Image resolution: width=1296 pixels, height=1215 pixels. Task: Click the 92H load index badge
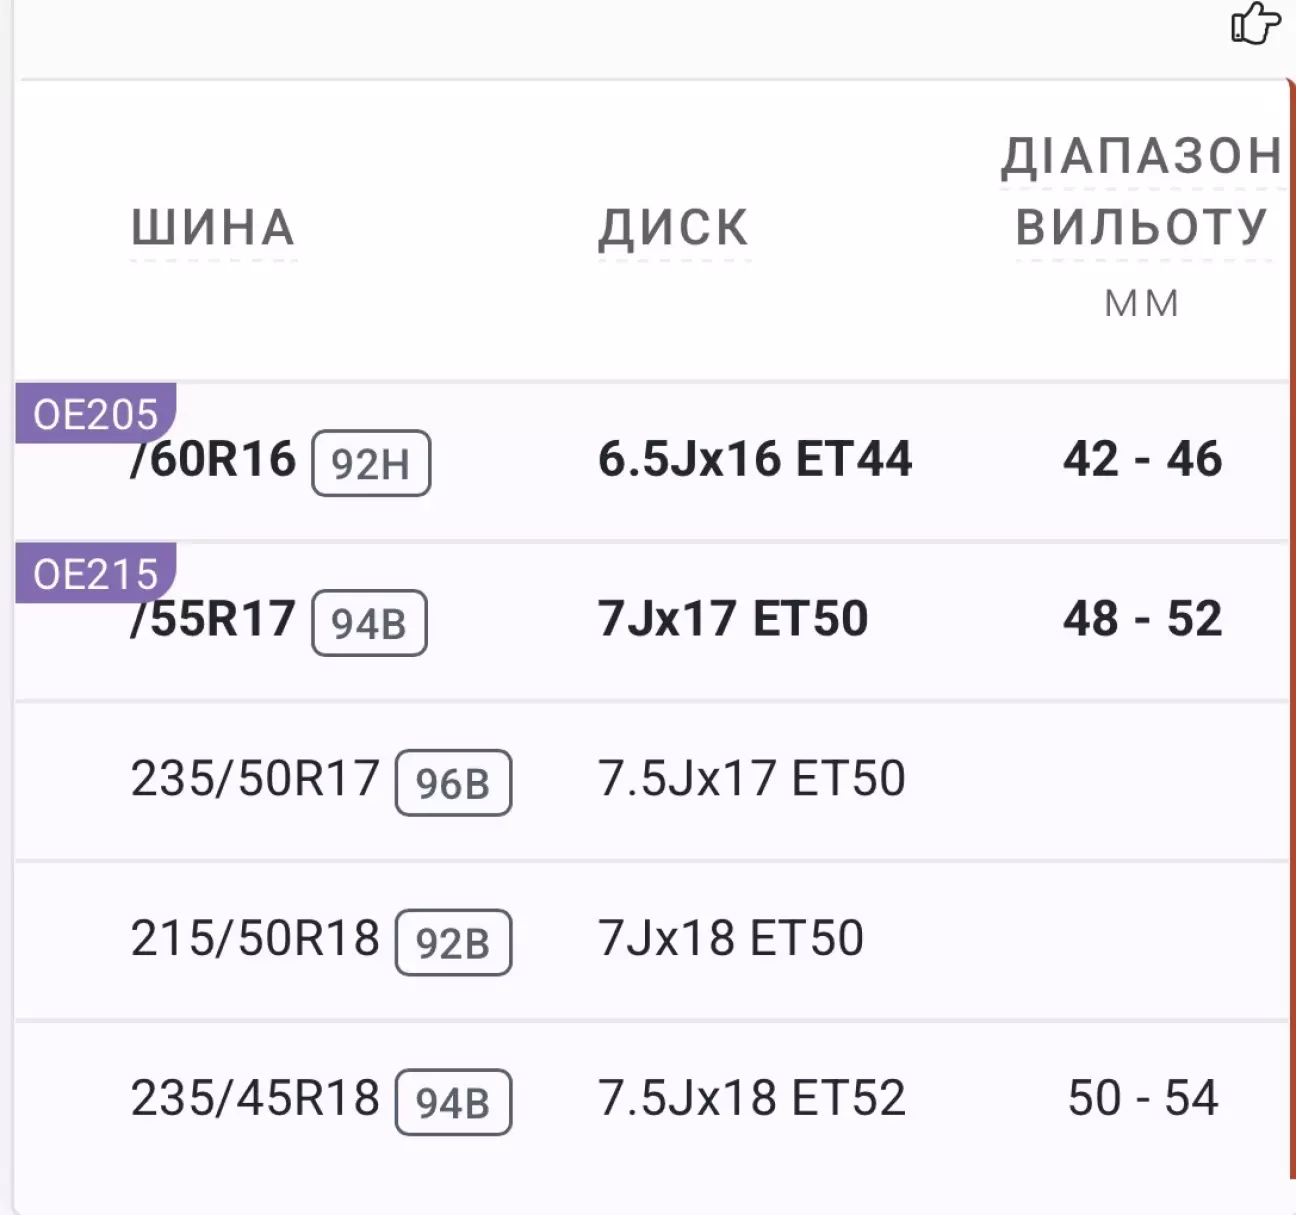pyautogui.click(x=371, y=463)
